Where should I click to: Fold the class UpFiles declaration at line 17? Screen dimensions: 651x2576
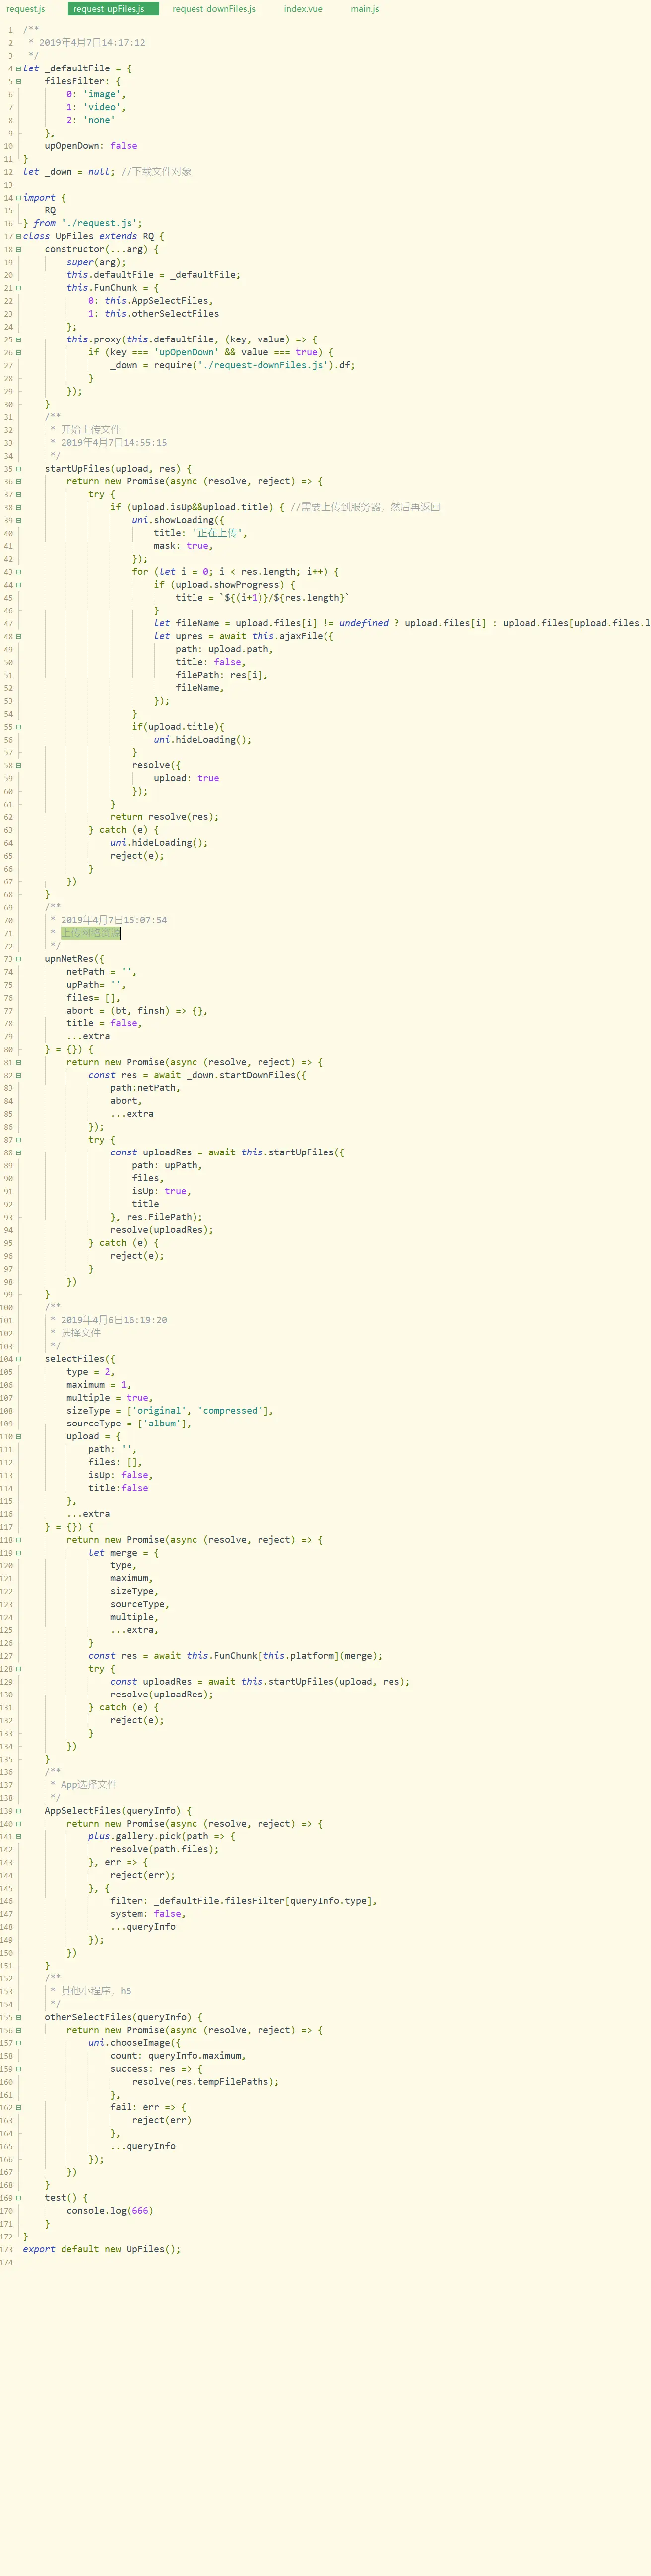point(18,237)
